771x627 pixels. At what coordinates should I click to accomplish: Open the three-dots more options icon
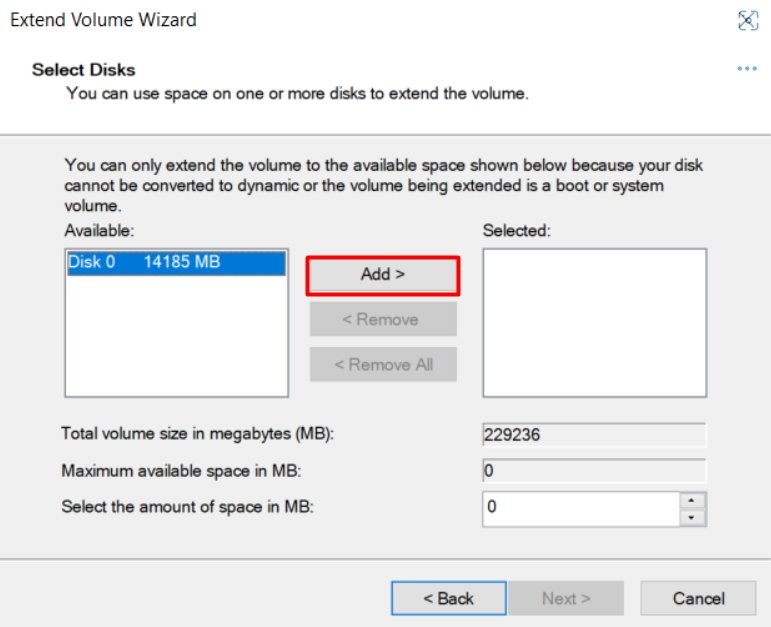[x=746, y=69]
